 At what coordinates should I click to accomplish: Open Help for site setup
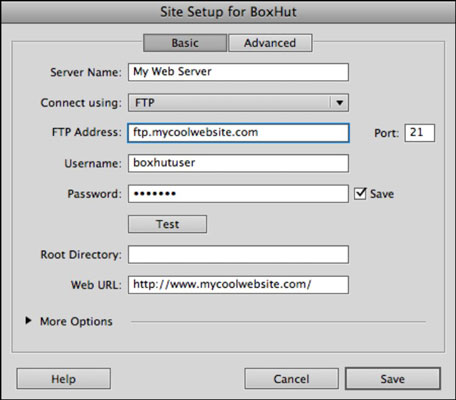pos(63,379)
